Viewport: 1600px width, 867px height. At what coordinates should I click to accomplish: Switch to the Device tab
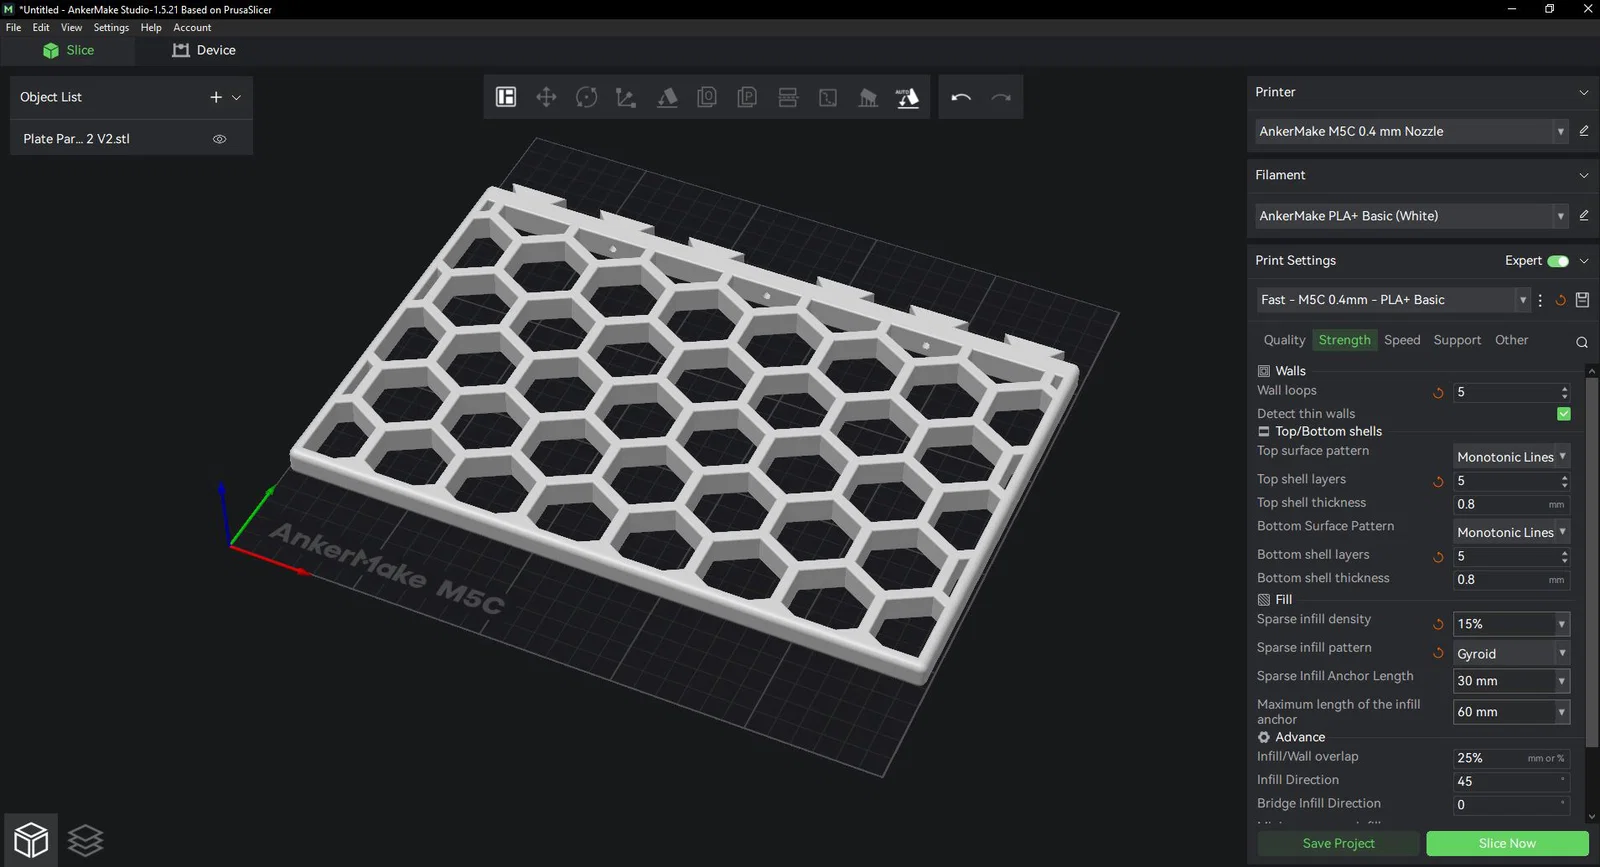pyautogui.click(x=204, y=50)
